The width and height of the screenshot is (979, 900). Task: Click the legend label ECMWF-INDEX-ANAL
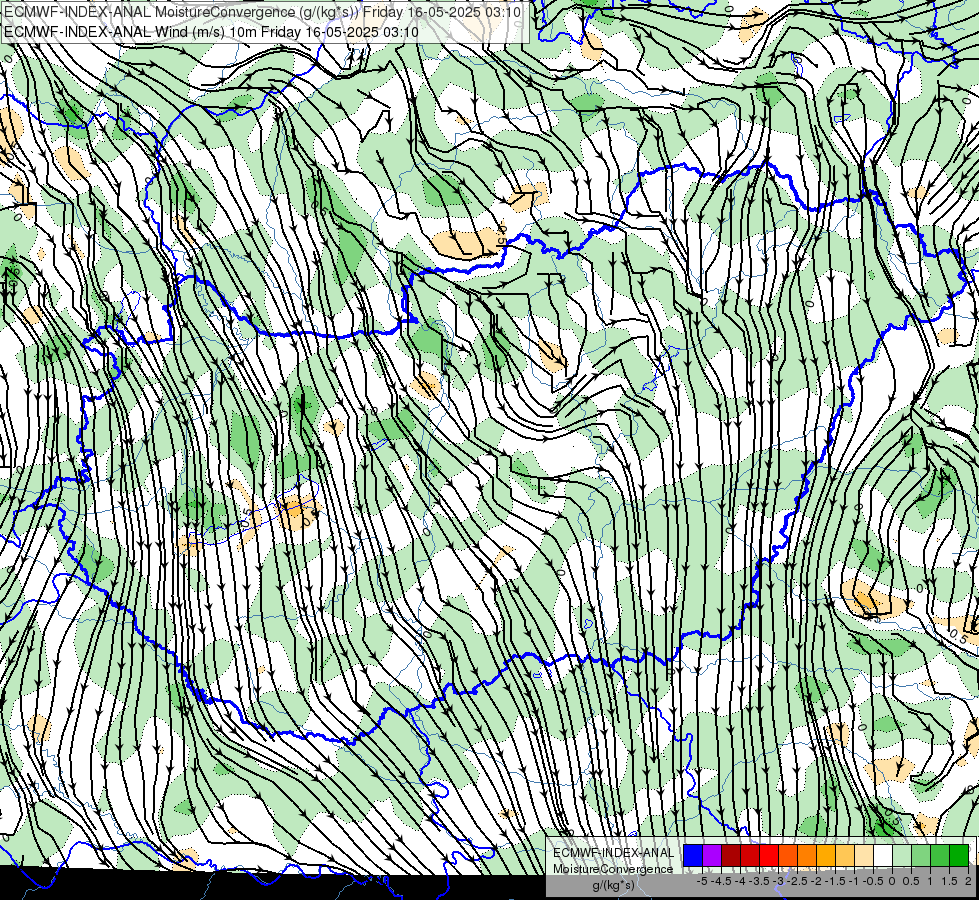coord(614,853)
